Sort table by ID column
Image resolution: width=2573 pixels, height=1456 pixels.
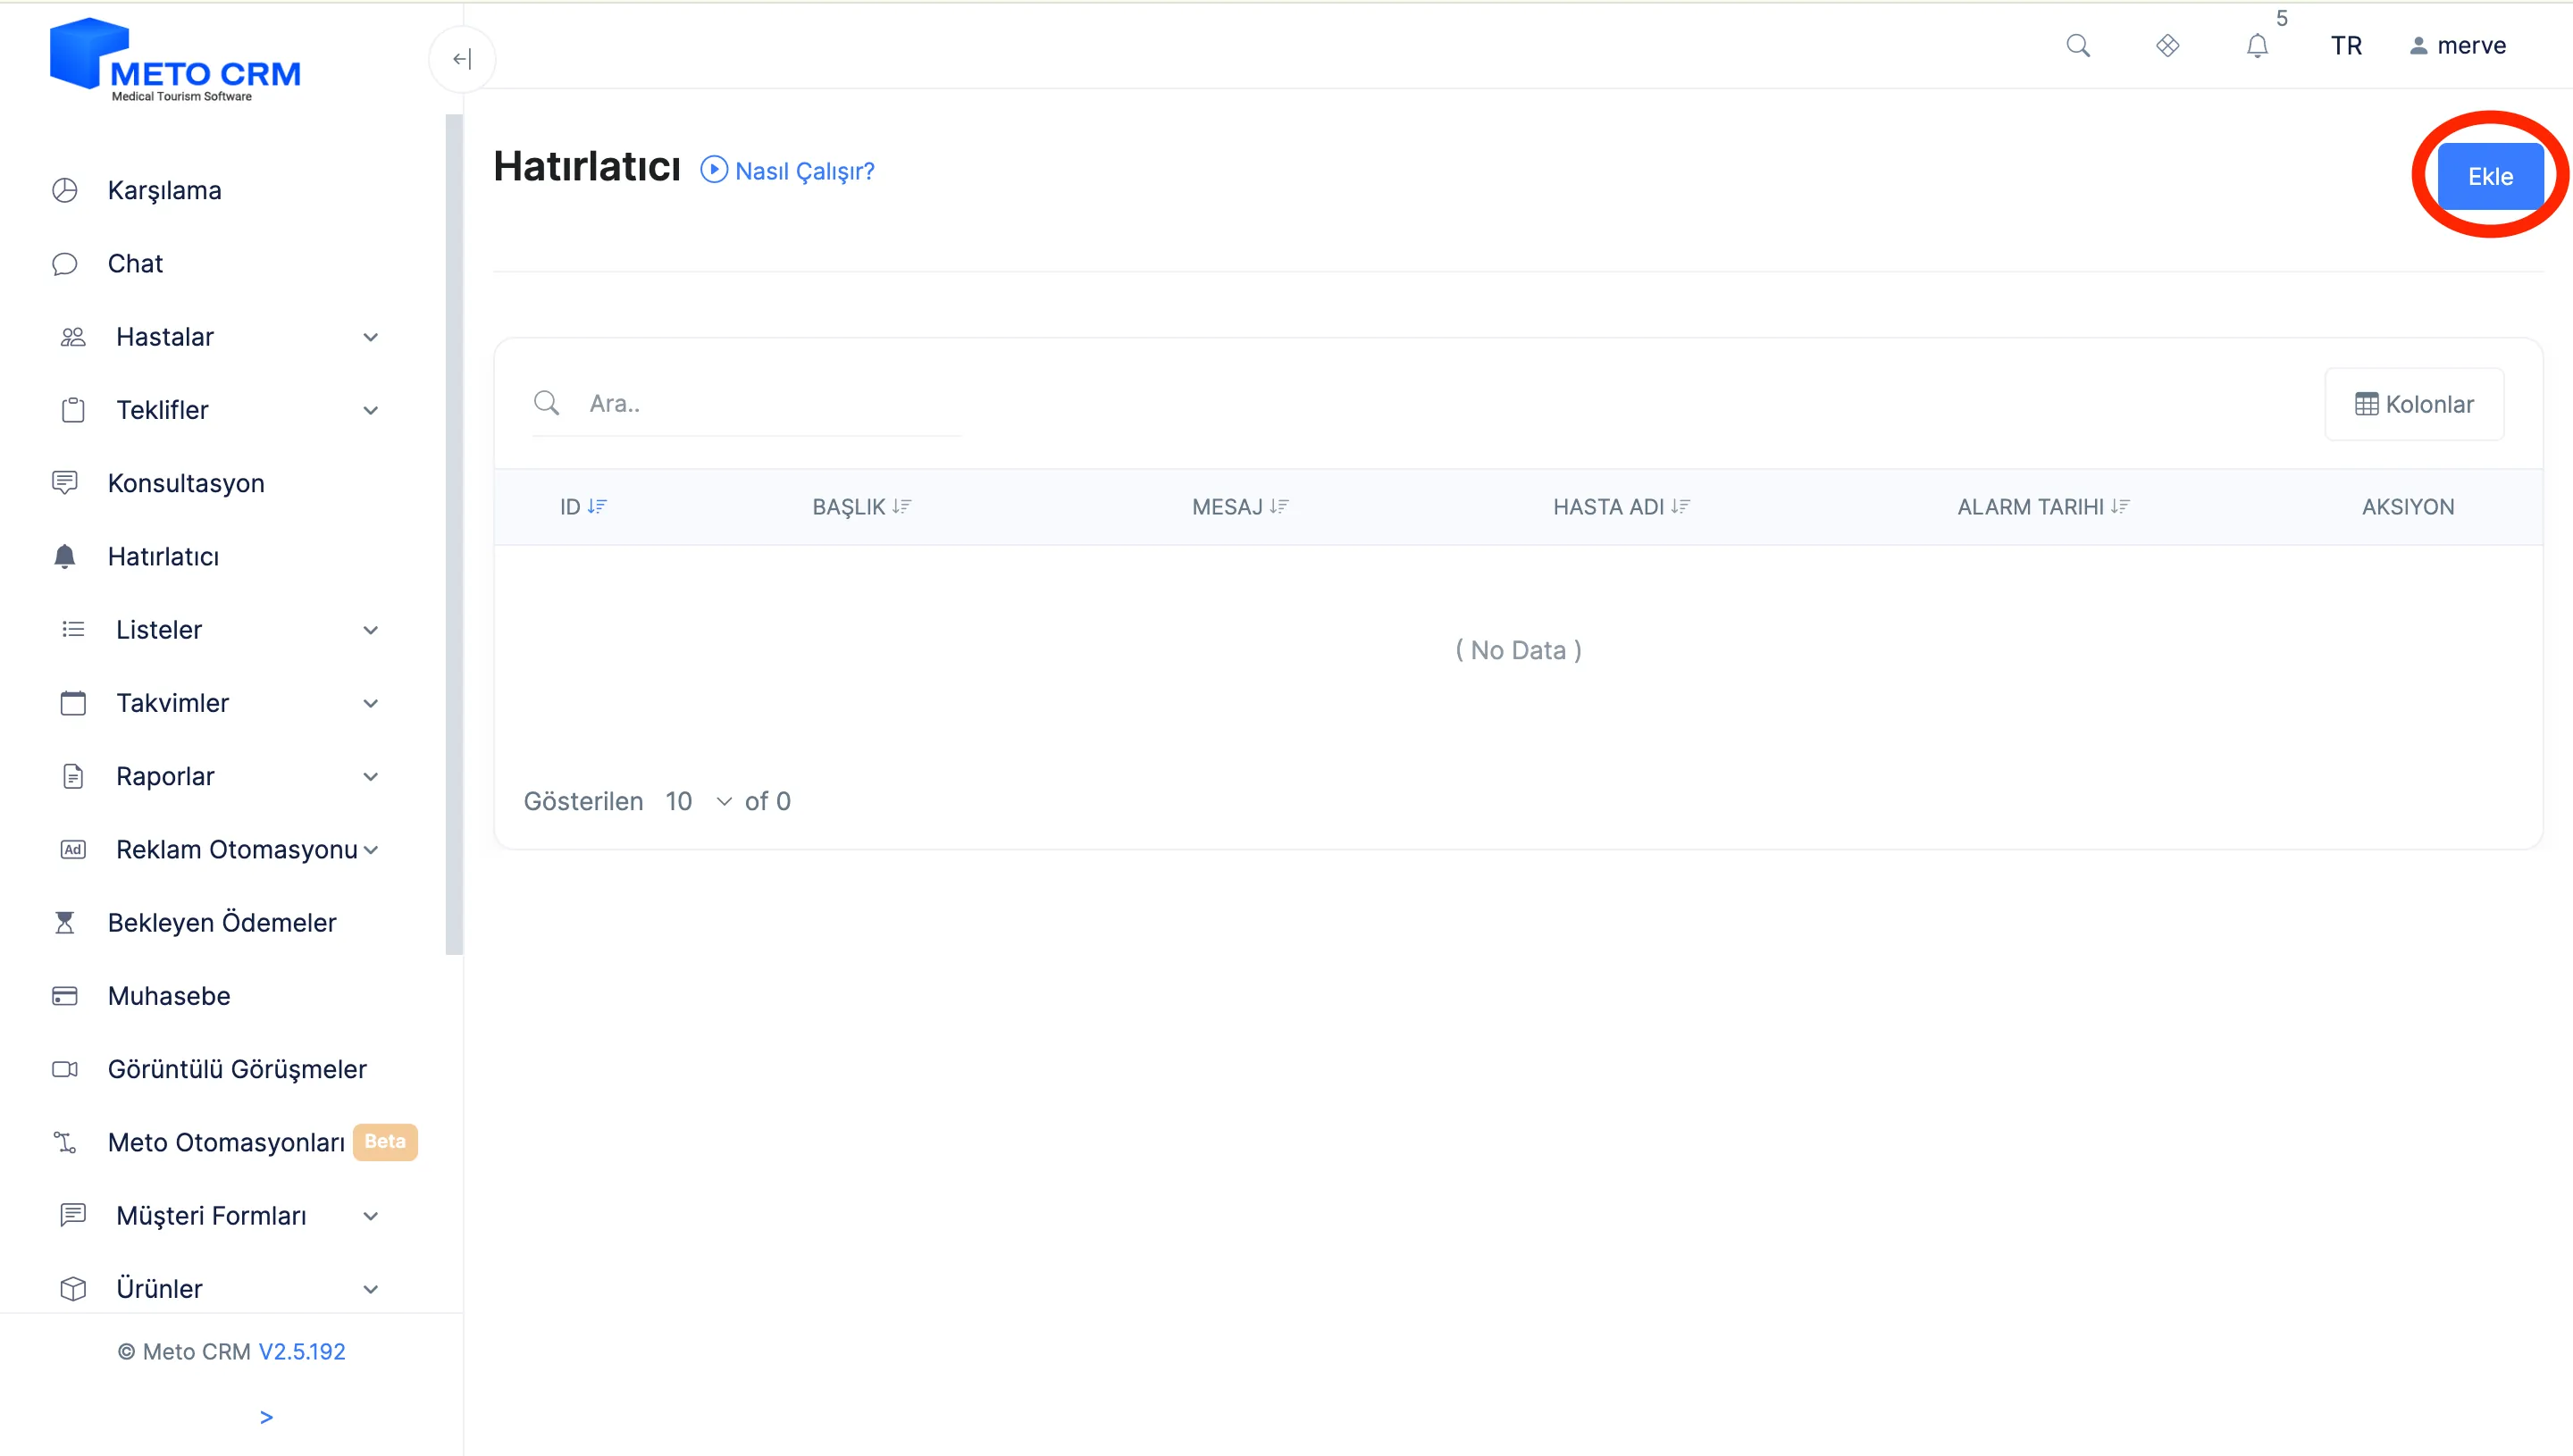click(583, 507)
